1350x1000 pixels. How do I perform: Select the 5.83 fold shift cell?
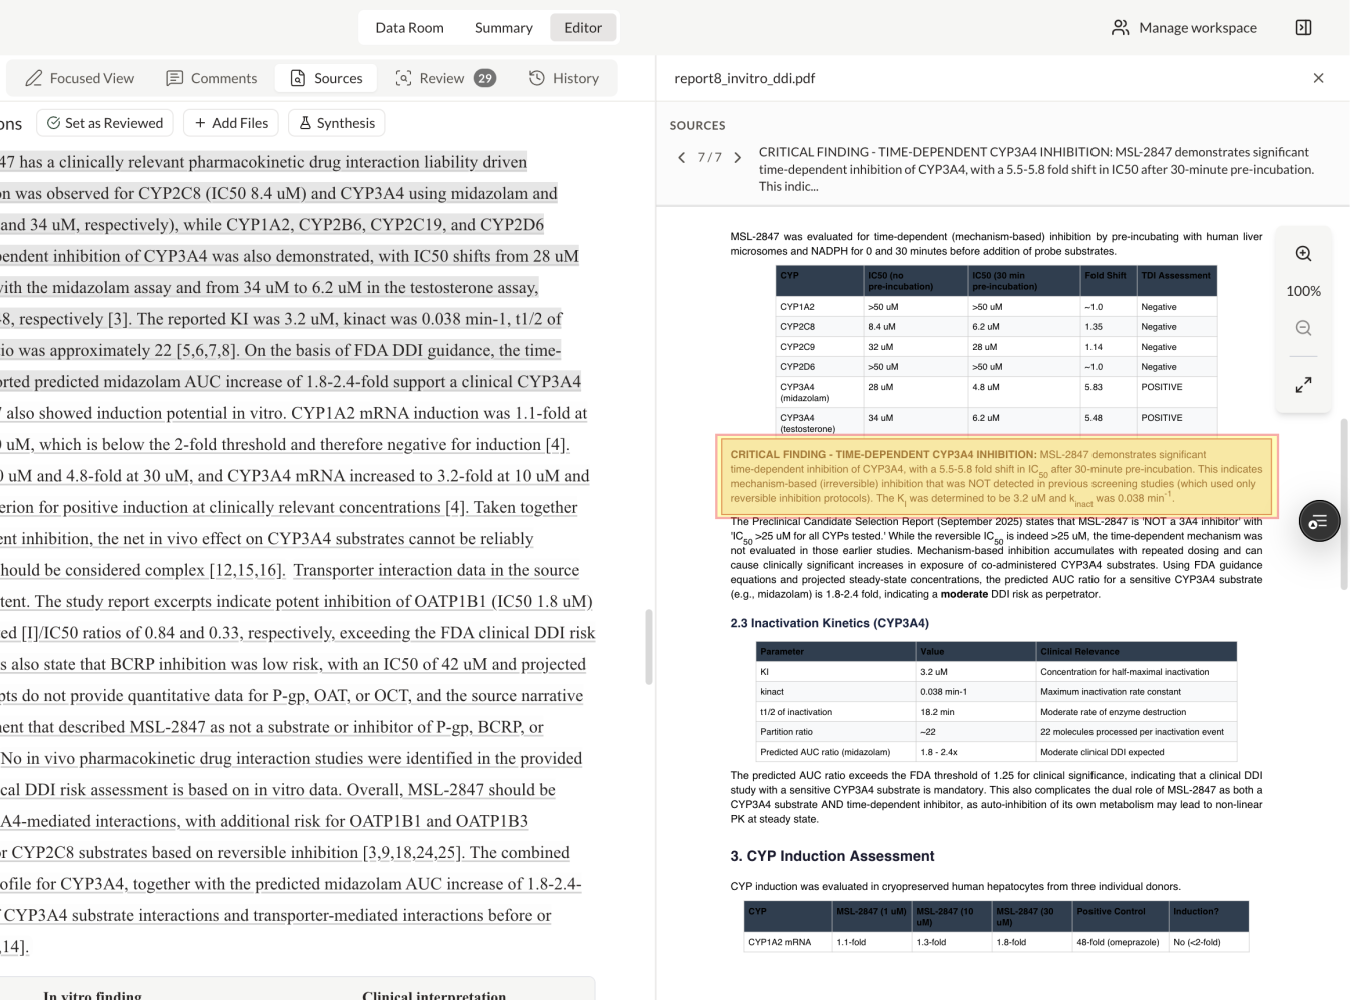click(1108, 392)
